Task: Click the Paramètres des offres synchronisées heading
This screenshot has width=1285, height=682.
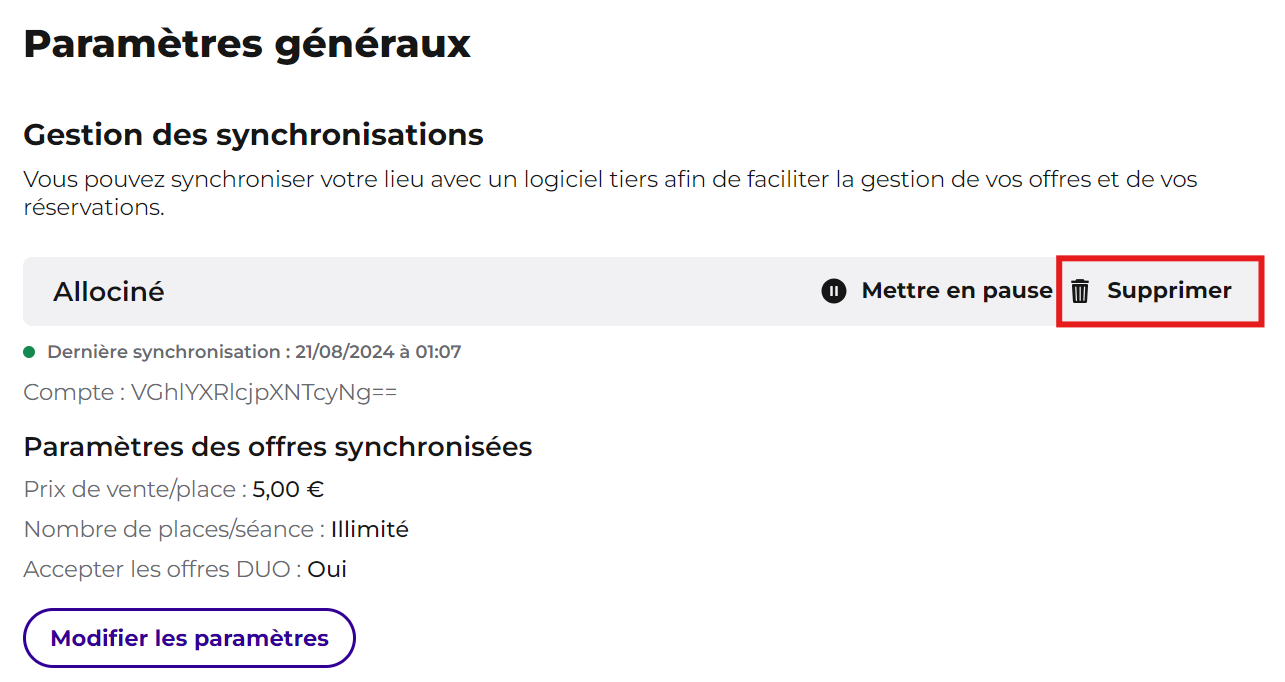Action: point(278,447)
